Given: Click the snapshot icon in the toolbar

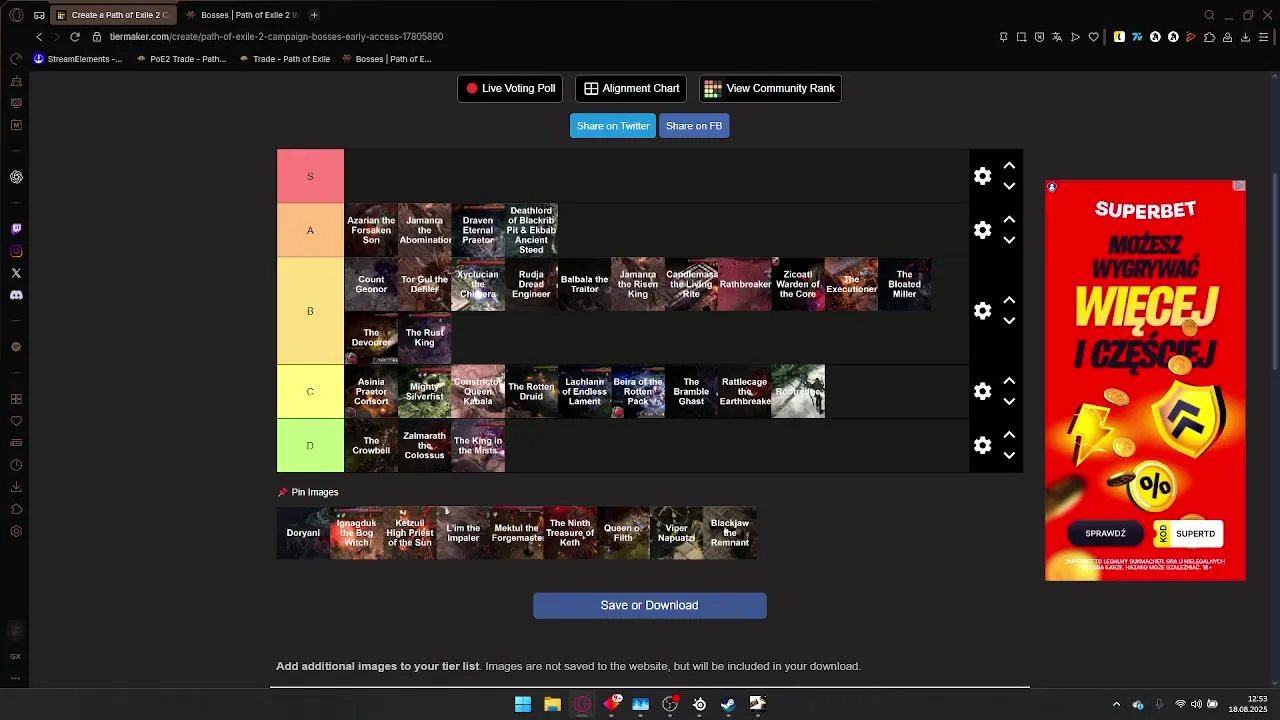Looking at the screenshot, I should coord(1021,37).
